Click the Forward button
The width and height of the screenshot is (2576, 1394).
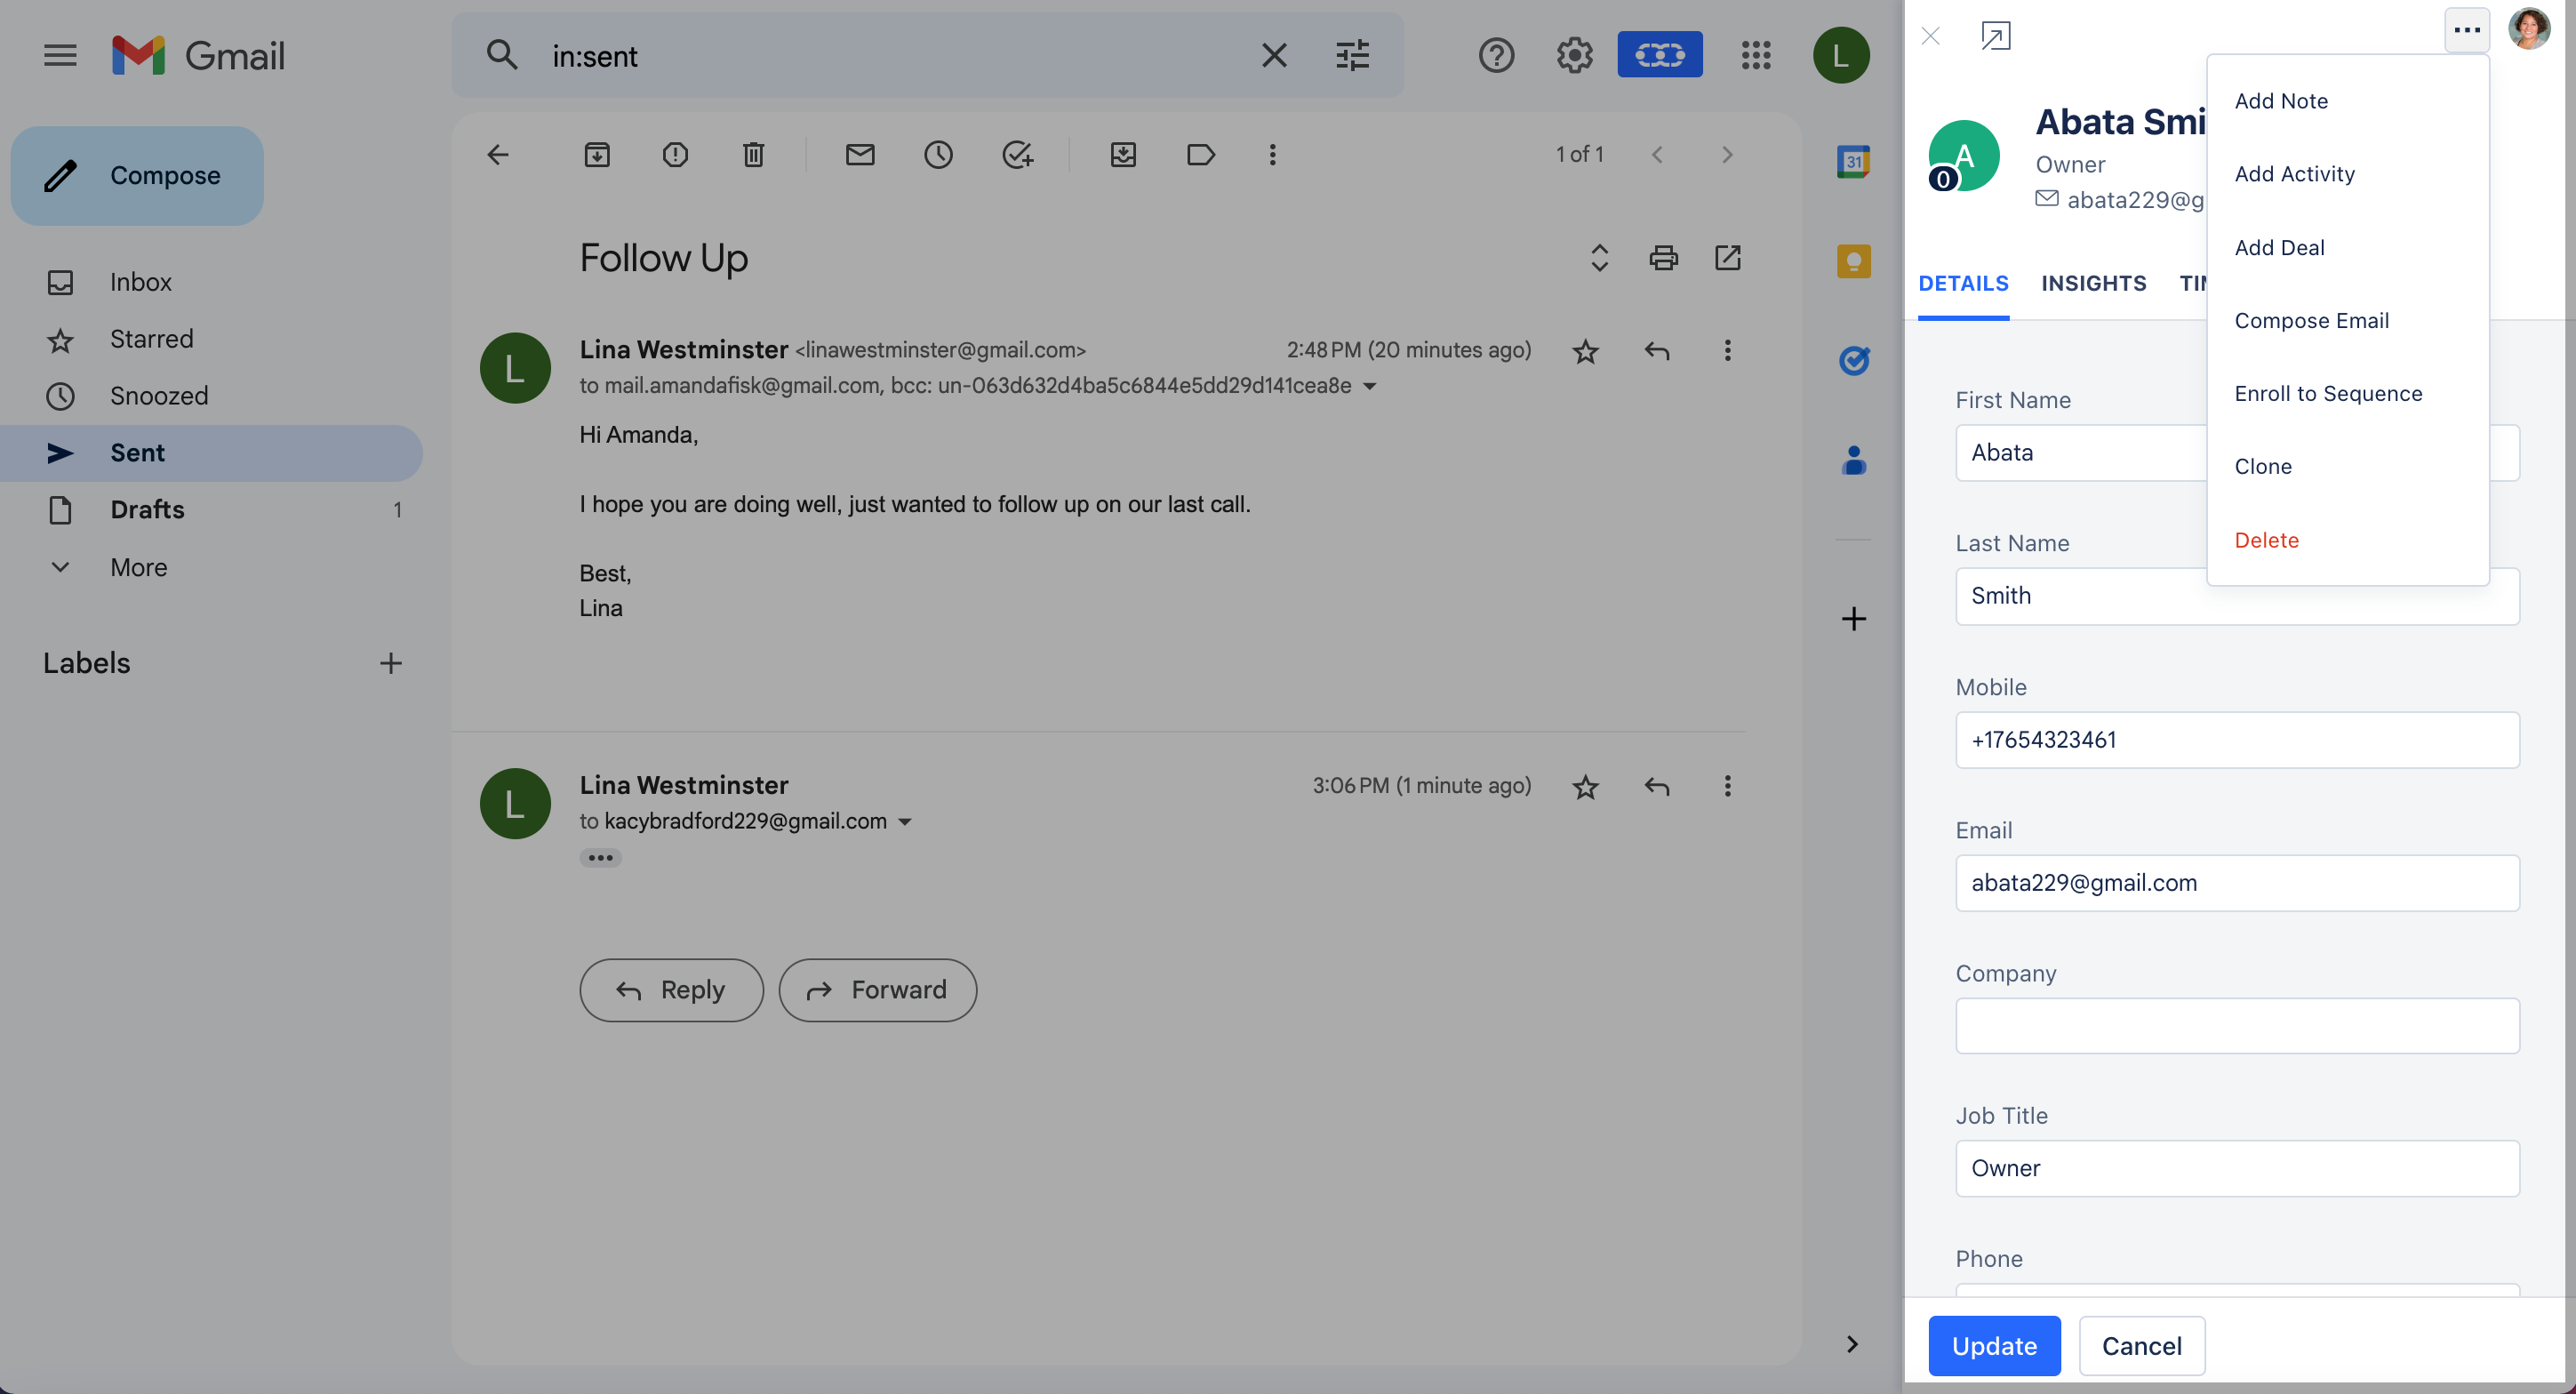[877, 990]
